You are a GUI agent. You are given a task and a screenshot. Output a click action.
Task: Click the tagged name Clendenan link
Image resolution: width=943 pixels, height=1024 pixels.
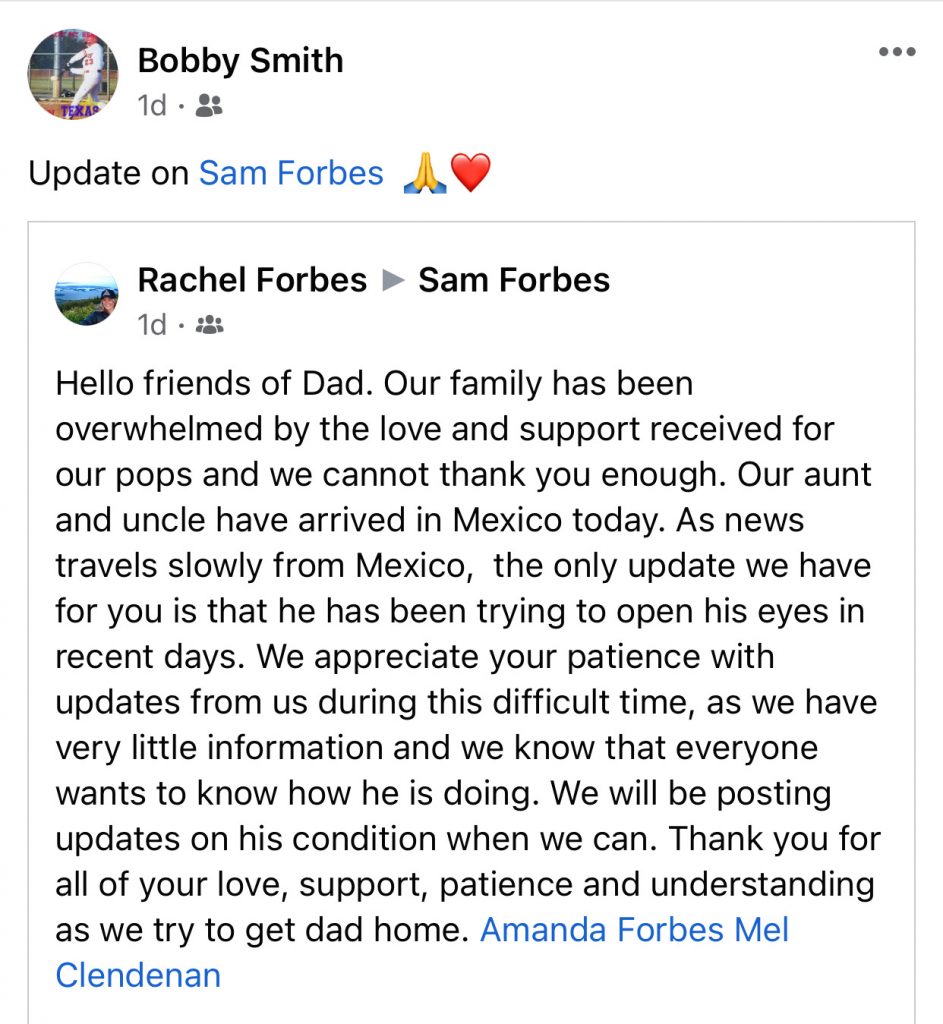coord(138,975)
